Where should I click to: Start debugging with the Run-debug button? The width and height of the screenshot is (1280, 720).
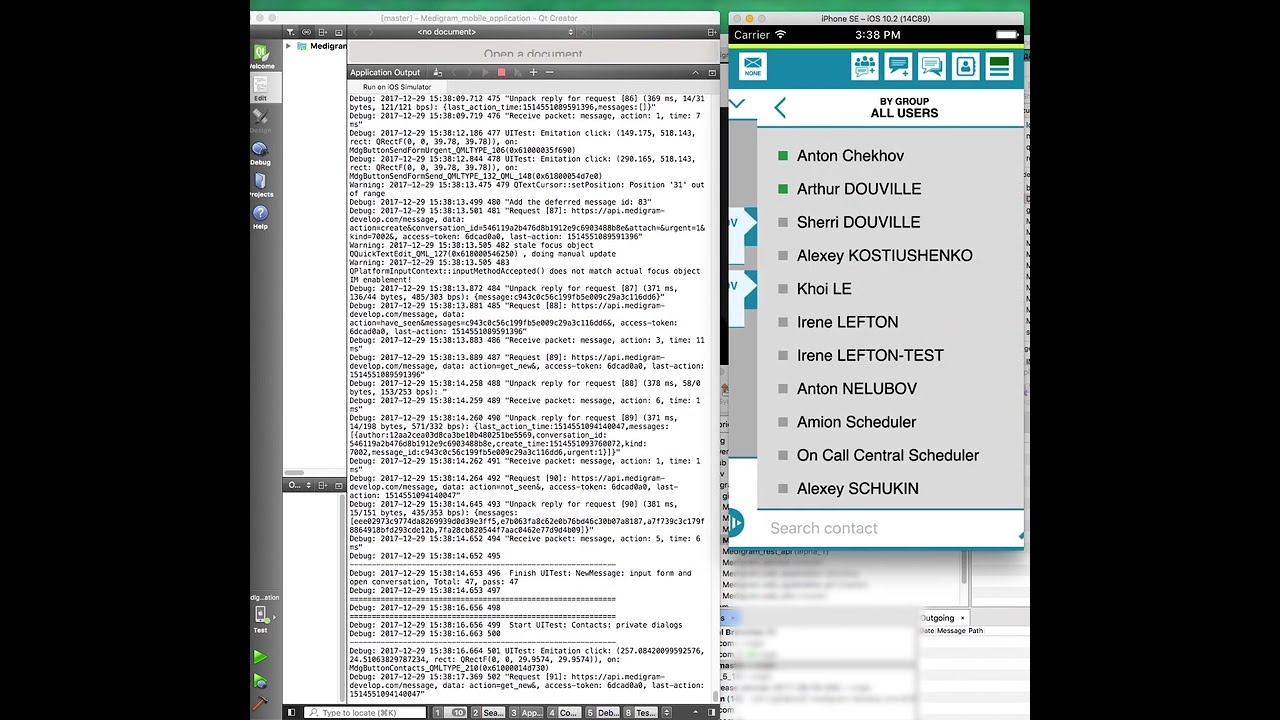(x=260, y=681)
